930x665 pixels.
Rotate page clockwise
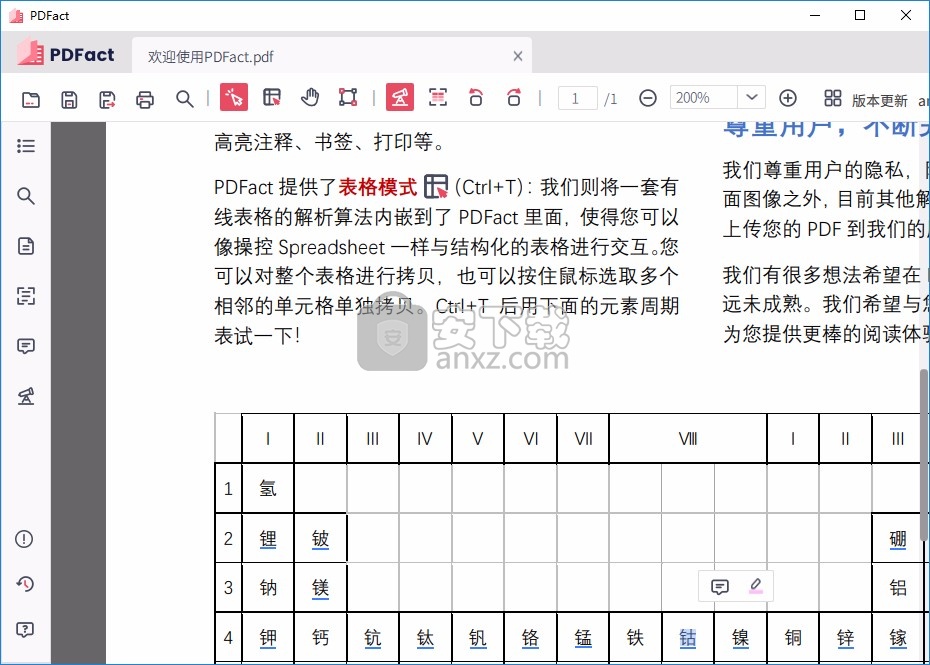(514, 97)
